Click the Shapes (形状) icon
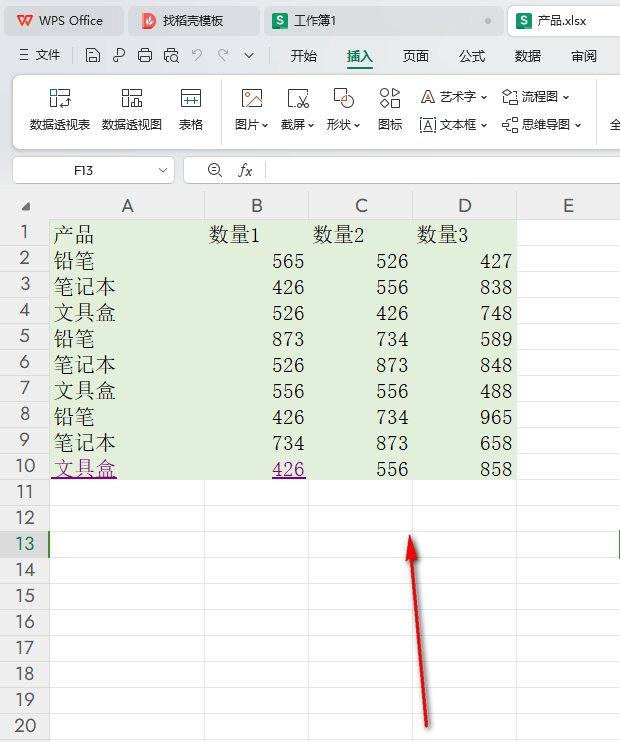Image resolution: width=620 pixels, height=742 pixels. point(344,99)
